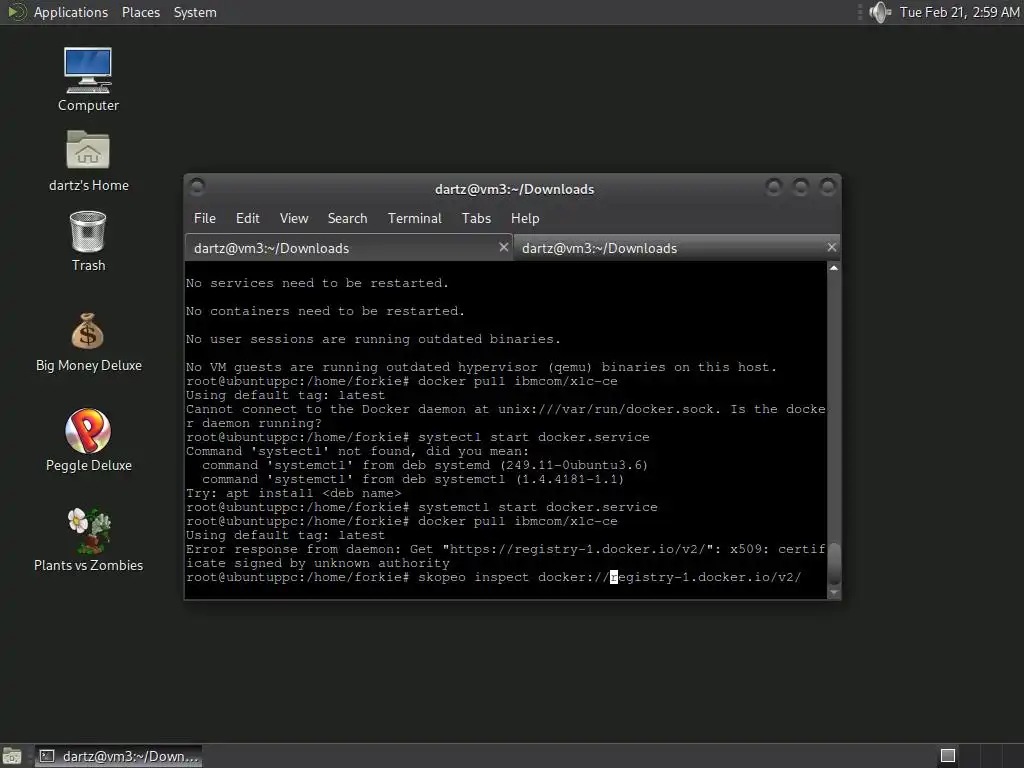Maximize the terminal window
This screenshot has height=768, width=1024.
[x=801, y=187]
